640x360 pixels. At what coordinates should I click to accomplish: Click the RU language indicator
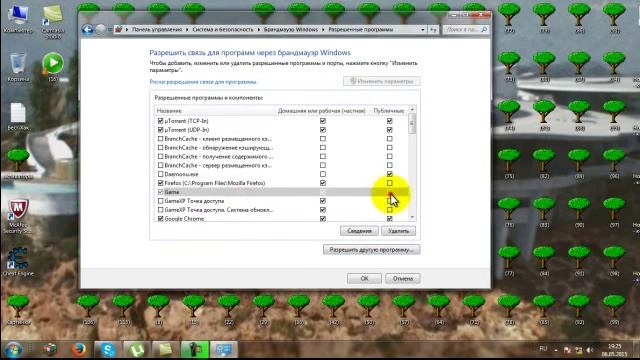coord(543,349)
